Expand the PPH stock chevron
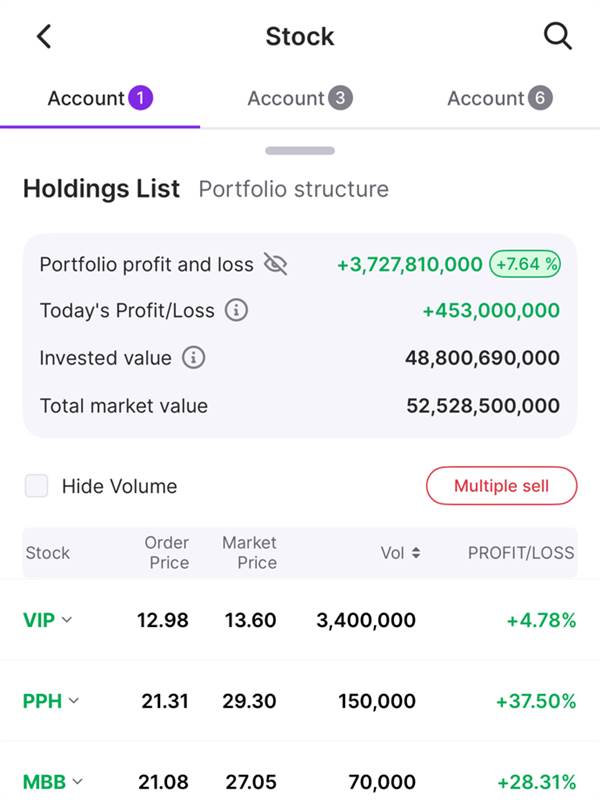600x800 pixels. (x=73, y=701)
